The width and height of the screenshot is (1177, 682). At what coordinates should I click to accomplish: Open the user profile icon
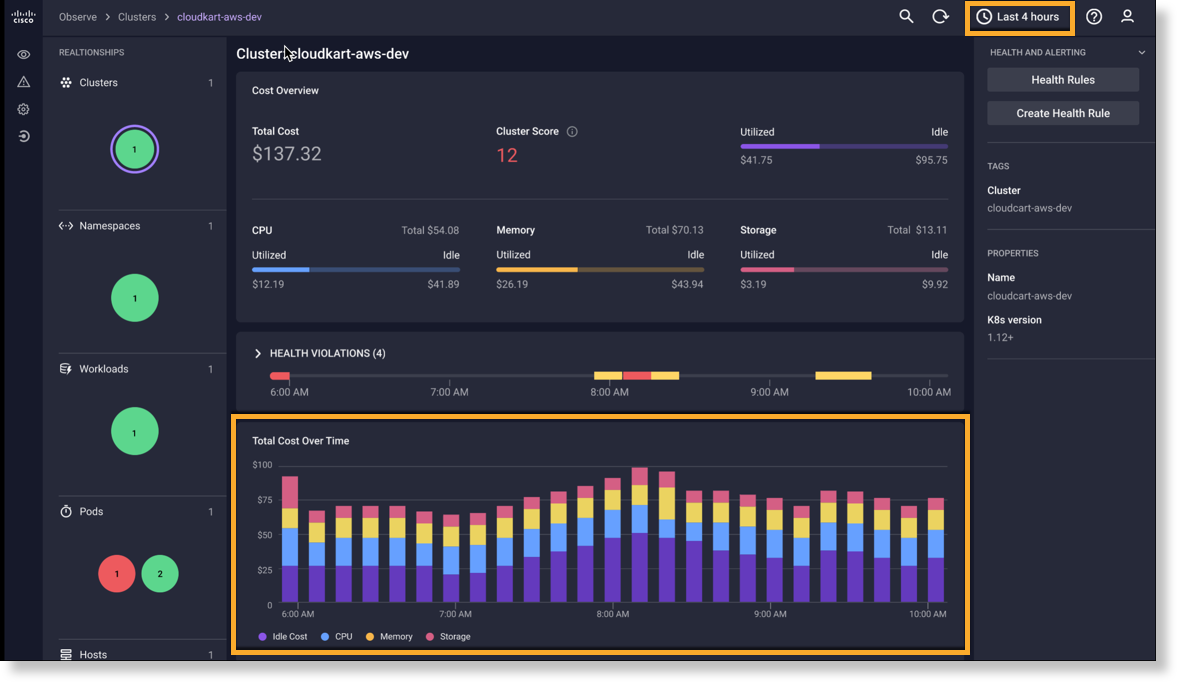point(1127,17)
